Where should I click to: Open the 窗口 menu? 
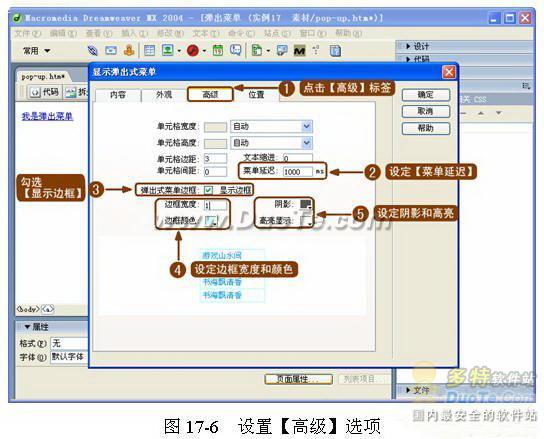pos(313,34)
